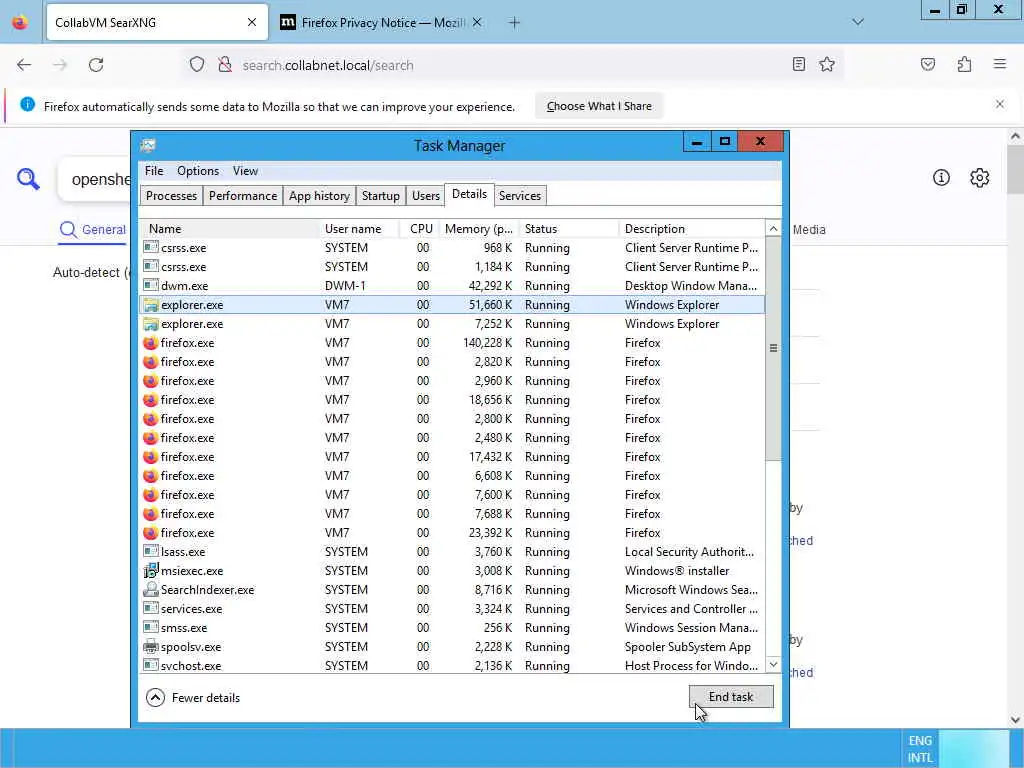This screenshot has width=1024, height=768.
Task: Click icon of firefox.exe using 140,228 K
Action: tap(151, 343)
